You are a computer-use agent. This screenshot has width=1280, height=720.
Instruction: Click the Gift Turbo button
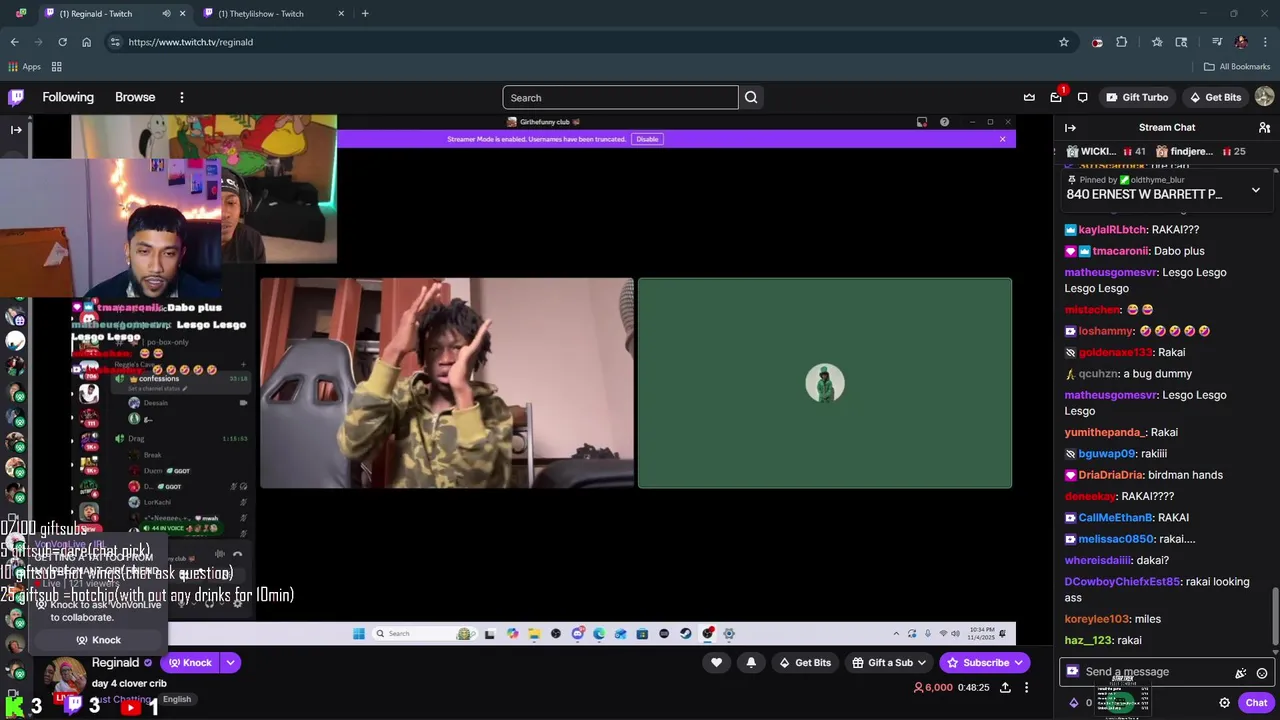[x=1137, y=97]
